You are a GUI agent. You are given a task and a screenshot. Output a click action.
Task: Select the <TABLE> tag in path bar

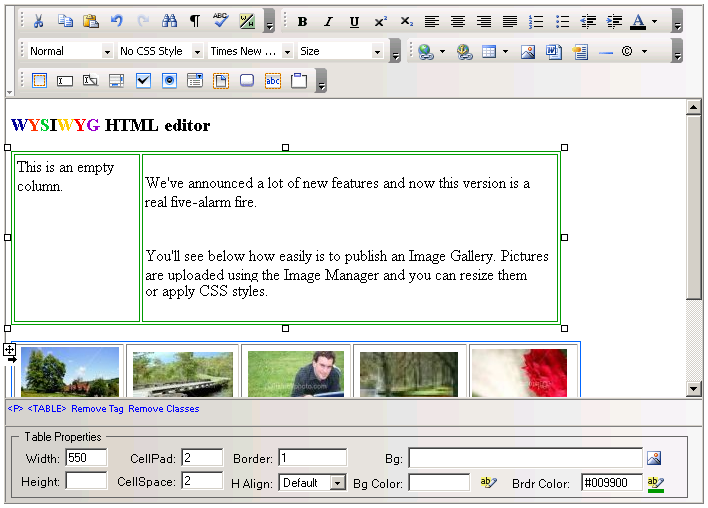coord(47,409)
